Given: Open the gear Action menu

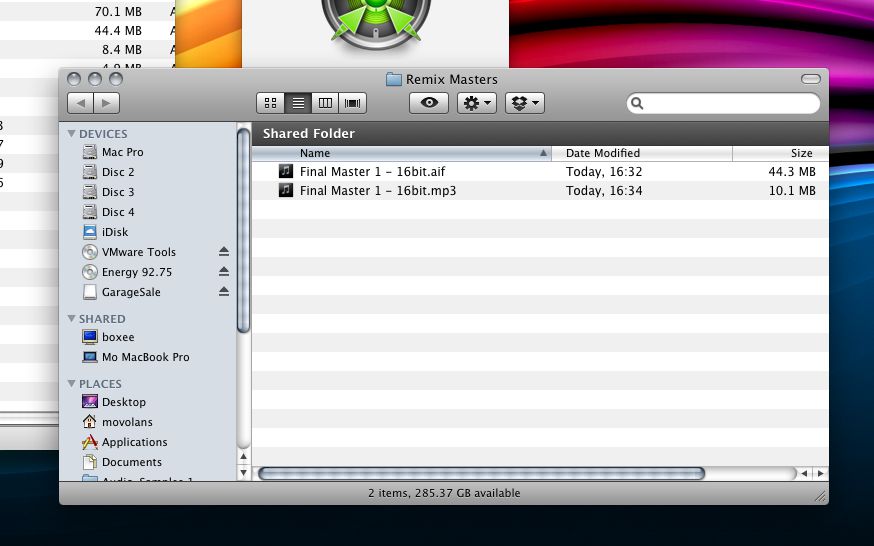Looking at the screenshot, I should pyautogui.click(x=477, y=103).
